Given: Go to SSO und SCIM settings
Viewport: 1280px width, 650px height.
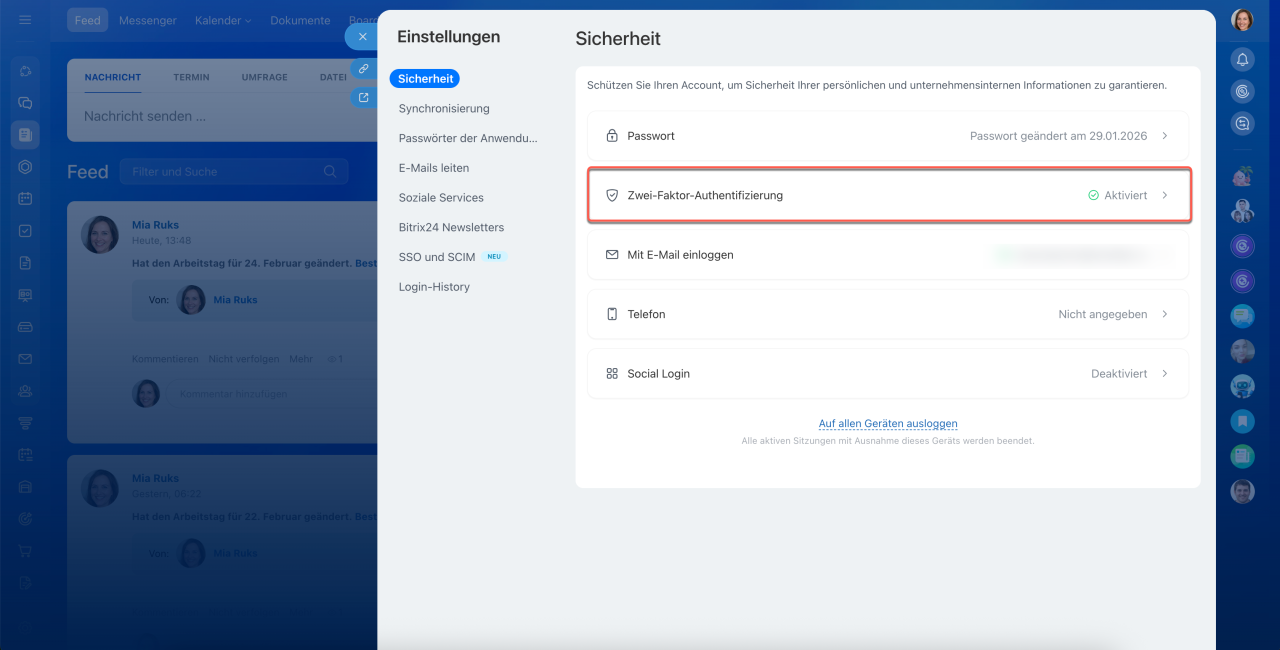Looking at the screenshot, I should pos(437,257).
